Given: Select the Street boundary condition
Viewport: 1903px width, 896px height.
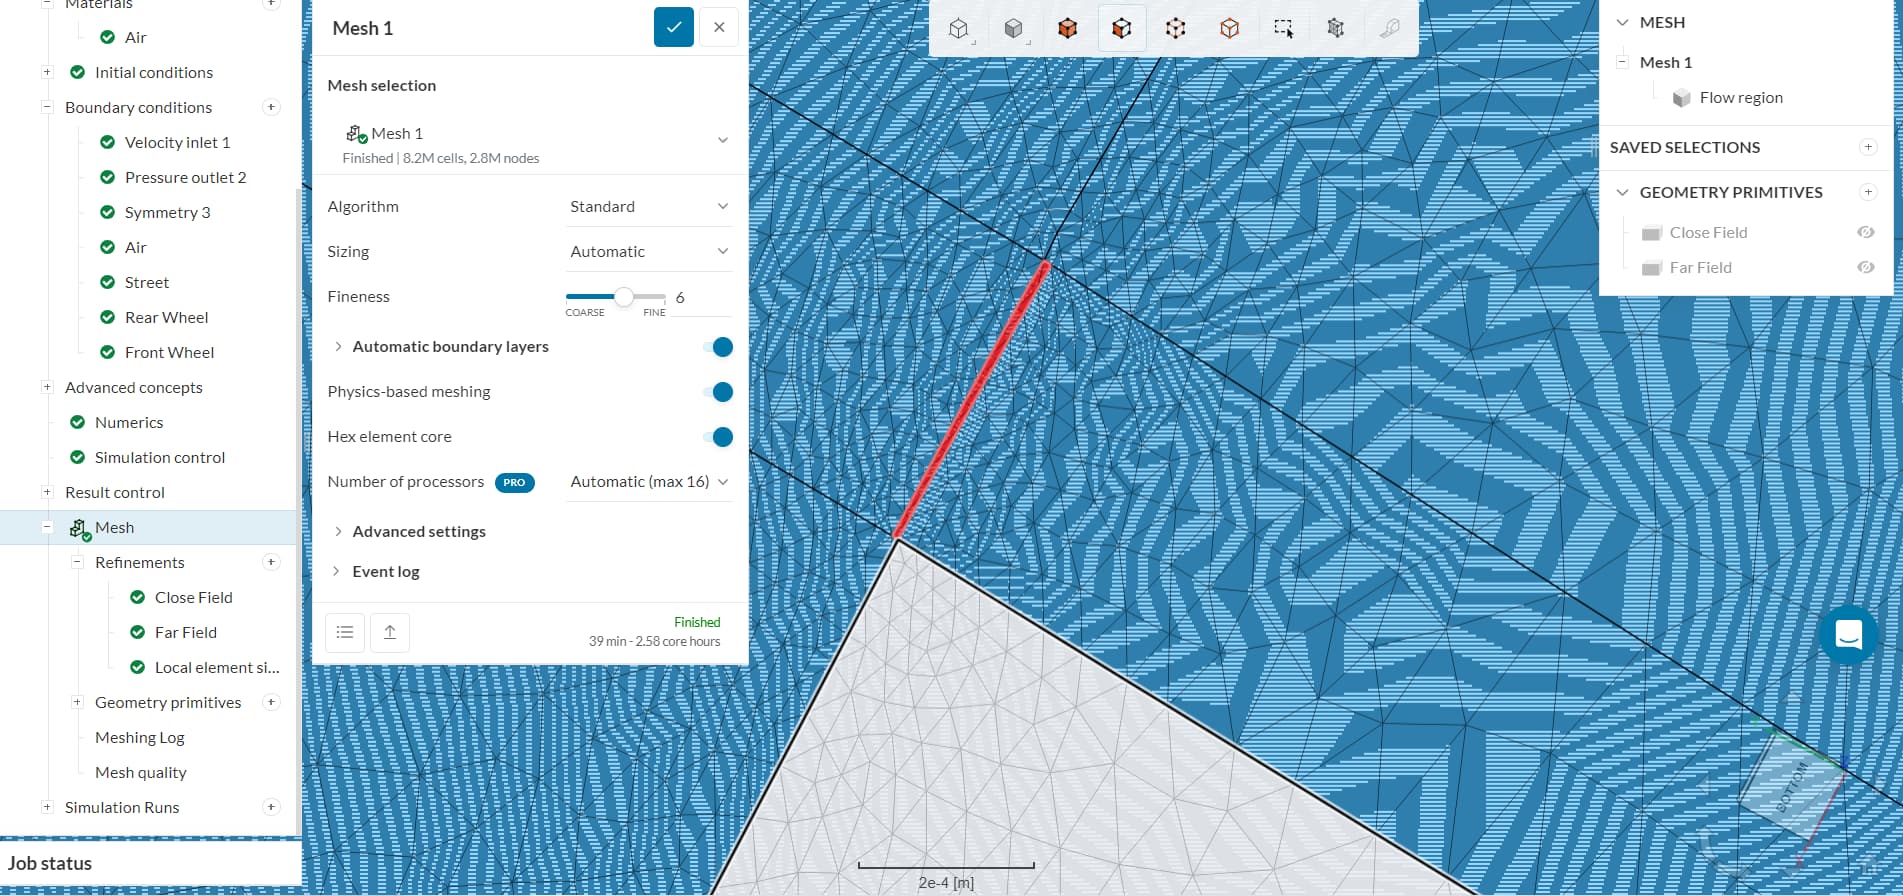Looking at the screenshot, I should pyautogui.click(x=147, y=282).
